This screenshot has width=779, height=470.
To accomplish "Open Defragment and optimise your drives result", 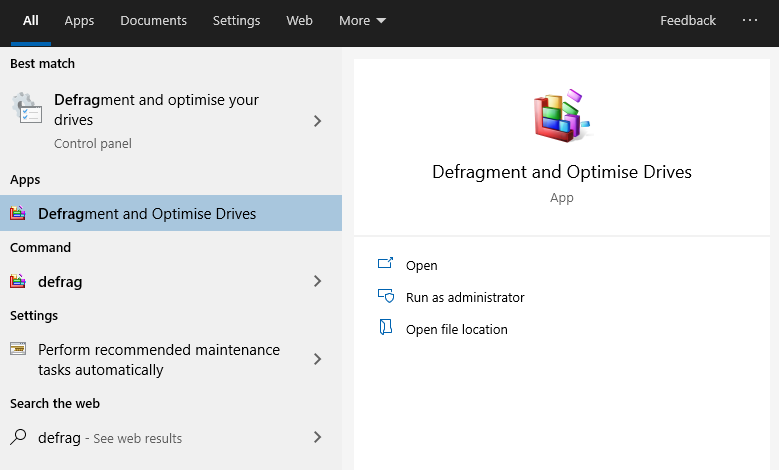I will point(171,121).
